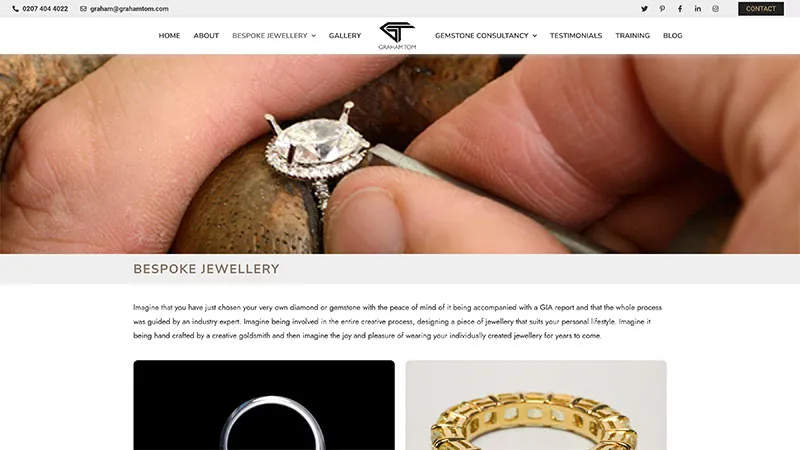The height and width of the screenshot is (450, 800).
Task: Open the Testimonials page
Action: pyautogui.click(x=576, y=36)
